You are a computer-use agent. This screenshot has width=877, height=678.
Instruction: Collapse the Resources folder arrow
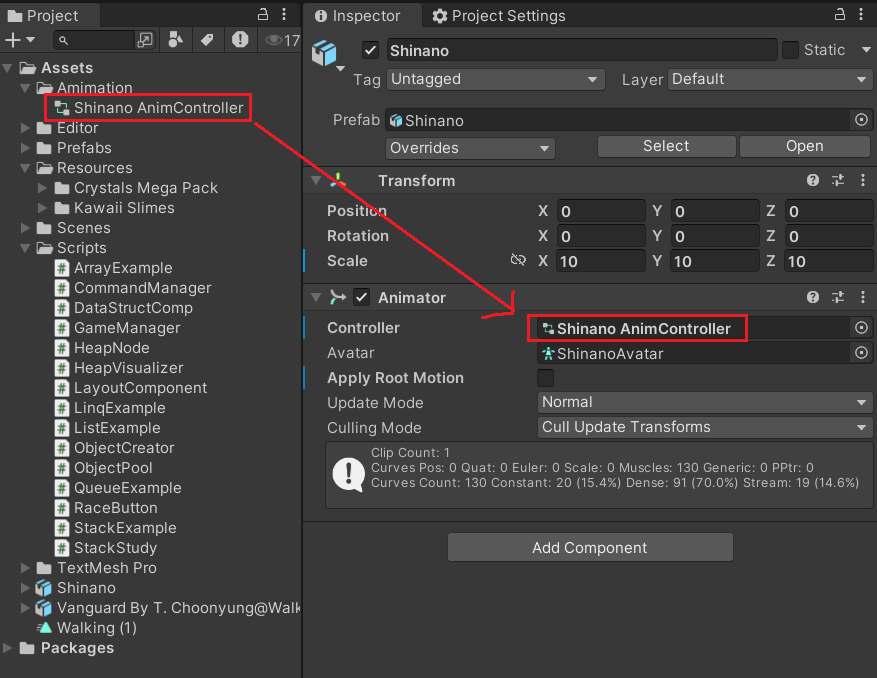pyautogui.click(x=25, y=168)
